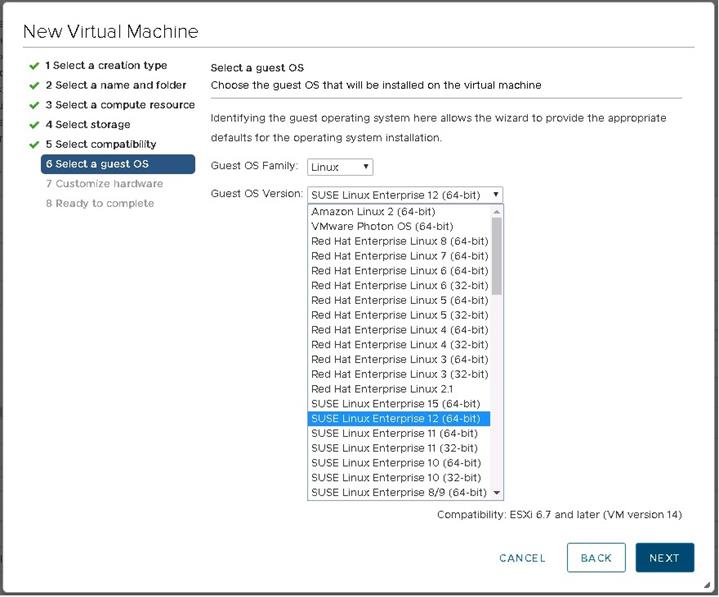Screen dimensions: 719x597
Task: Choose Red Hat Enterprise Linux 4 (32-bit)
Action: pos(399,344)
